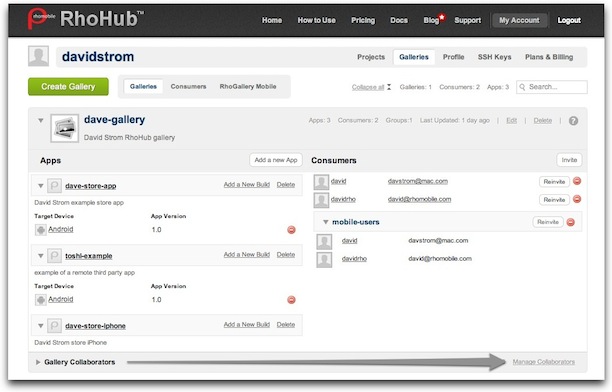Click Android device icon under toshi-example

[41, 299]
